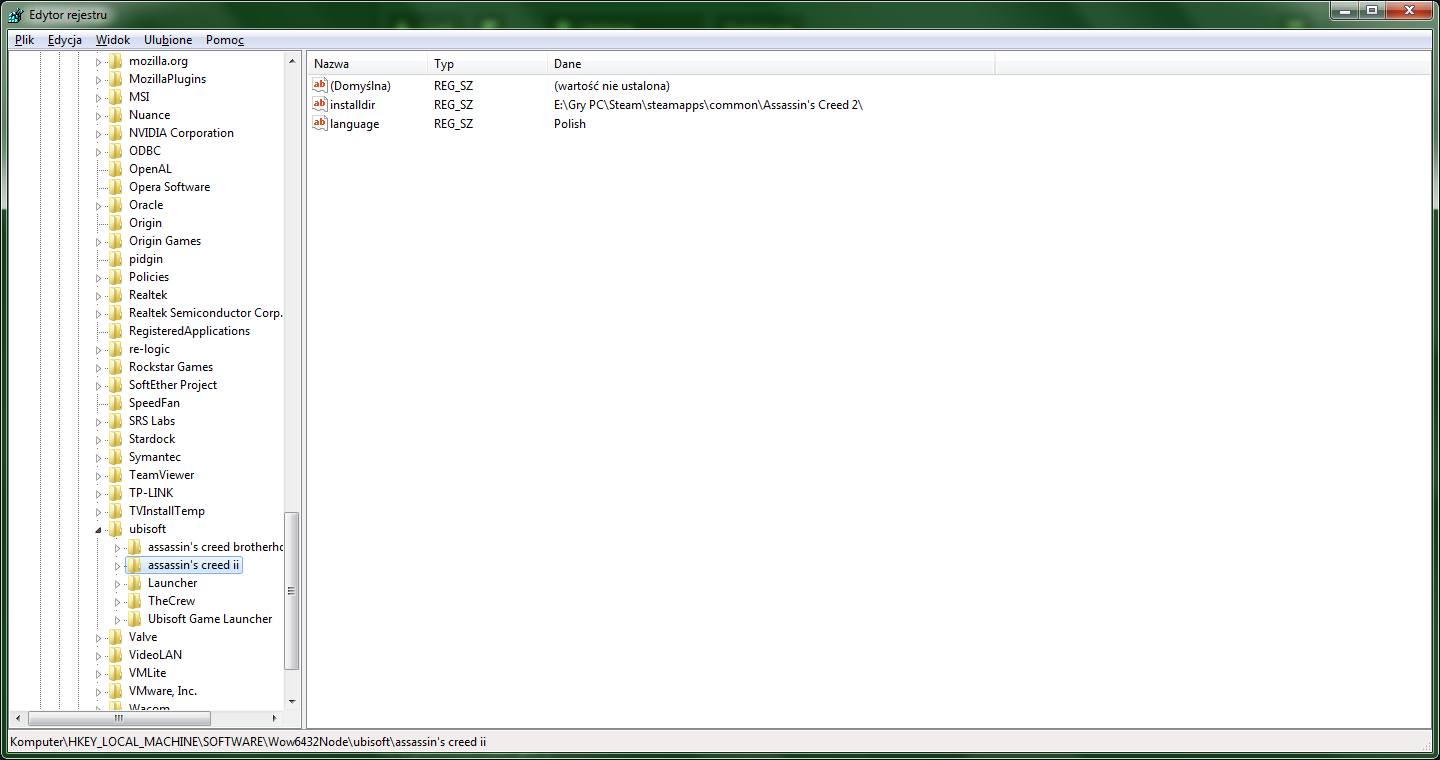Screen dimensions: 1440x760
Task: Click the installdir path data value
Action: tap(708, 104)
